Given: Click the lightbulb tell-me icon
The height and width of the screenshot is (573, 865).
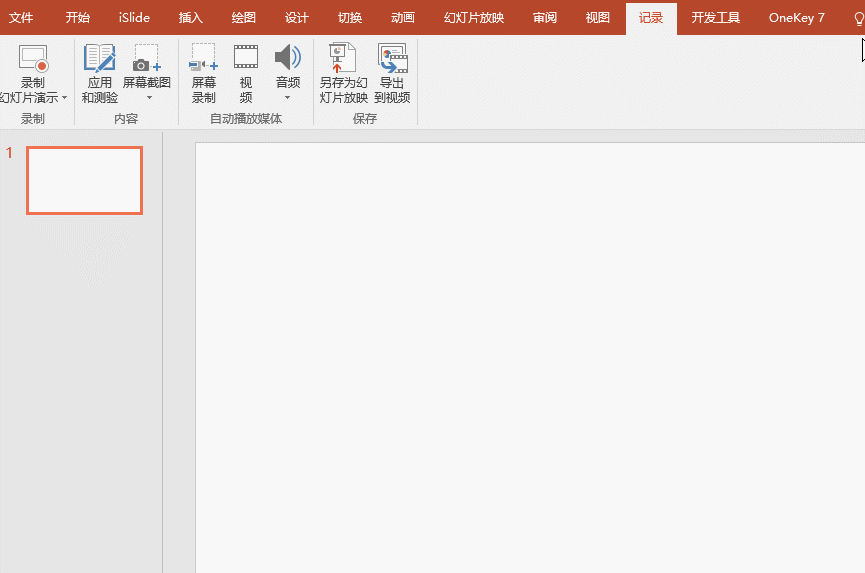Looking at the screenshot, I should pyautogui.click(x=859, y=19).
